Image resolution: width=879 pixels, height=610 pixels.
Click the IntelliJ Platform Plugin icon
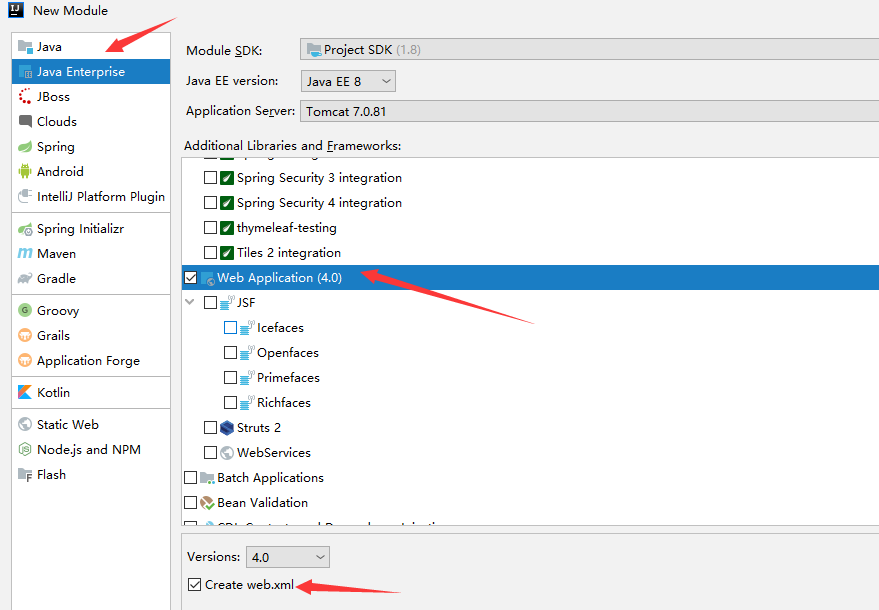25,196
